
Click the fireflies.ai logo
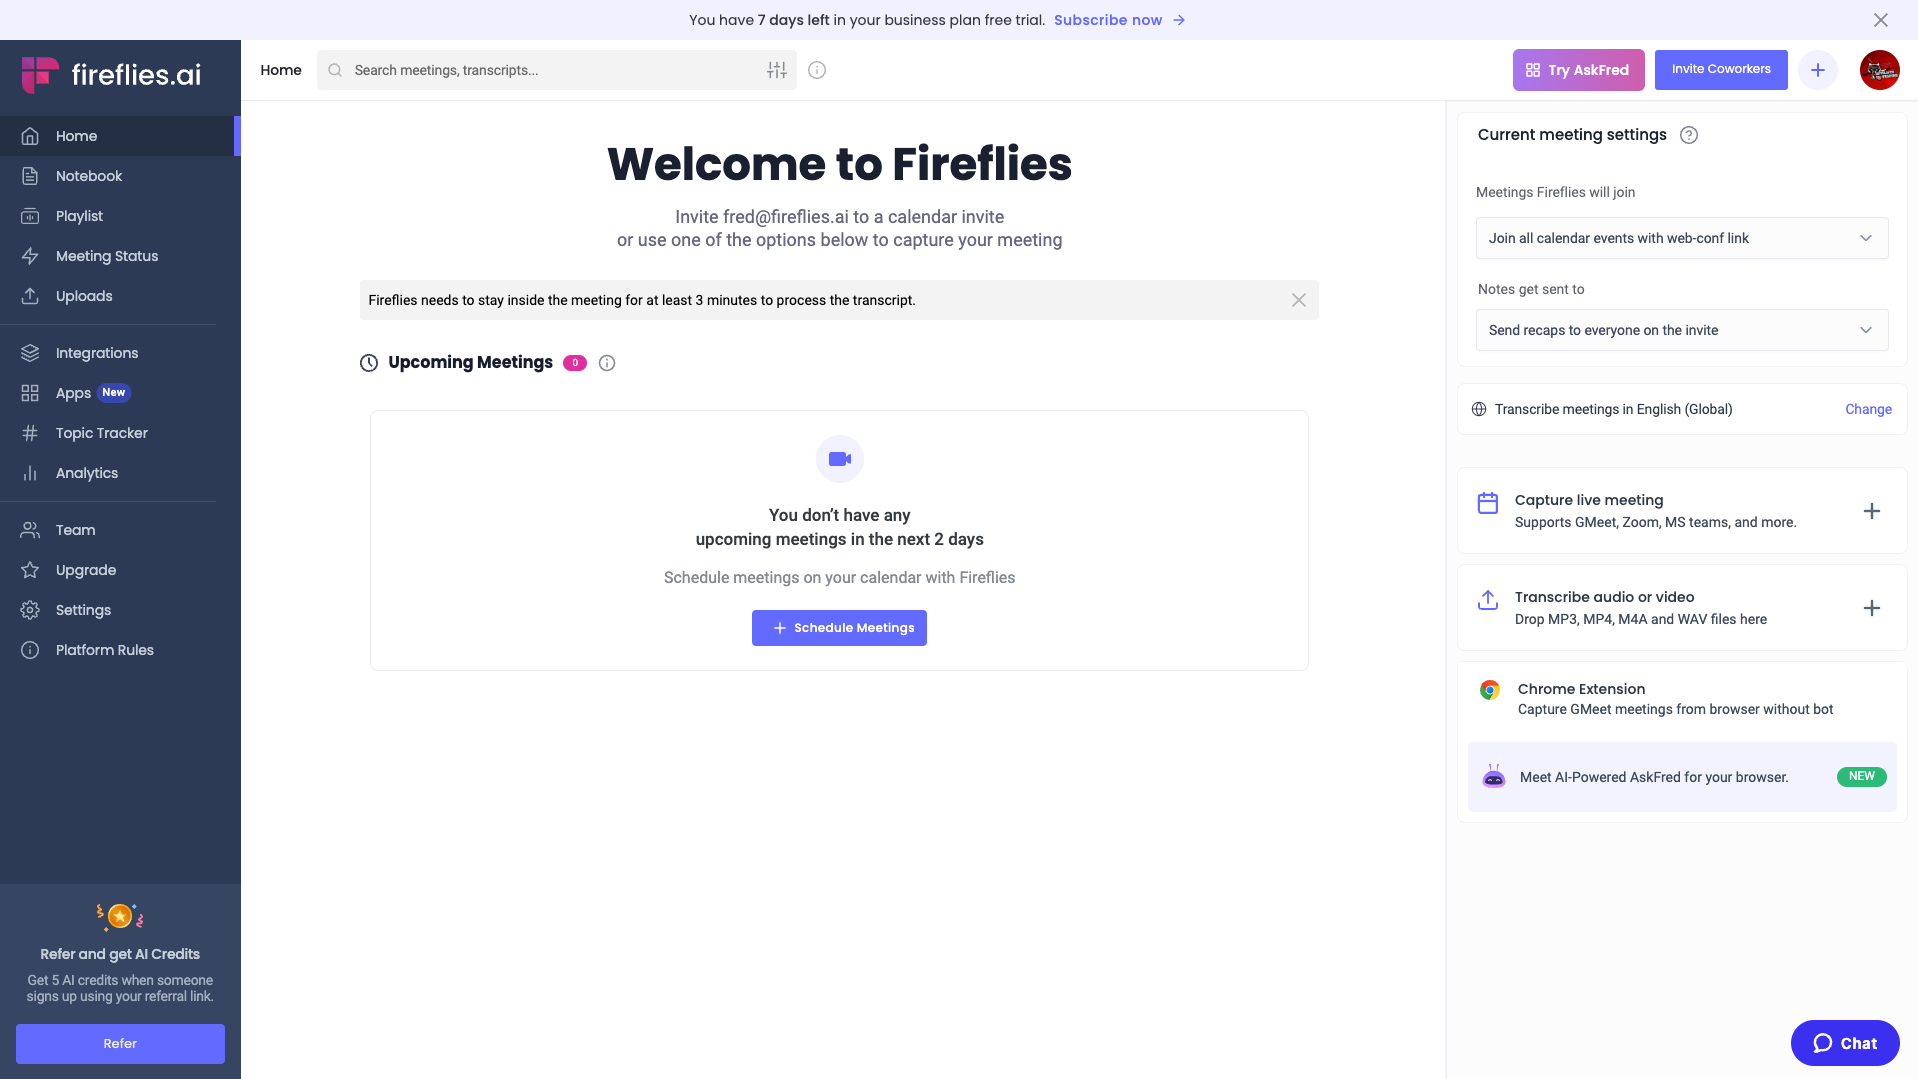[x=112, y=74]
